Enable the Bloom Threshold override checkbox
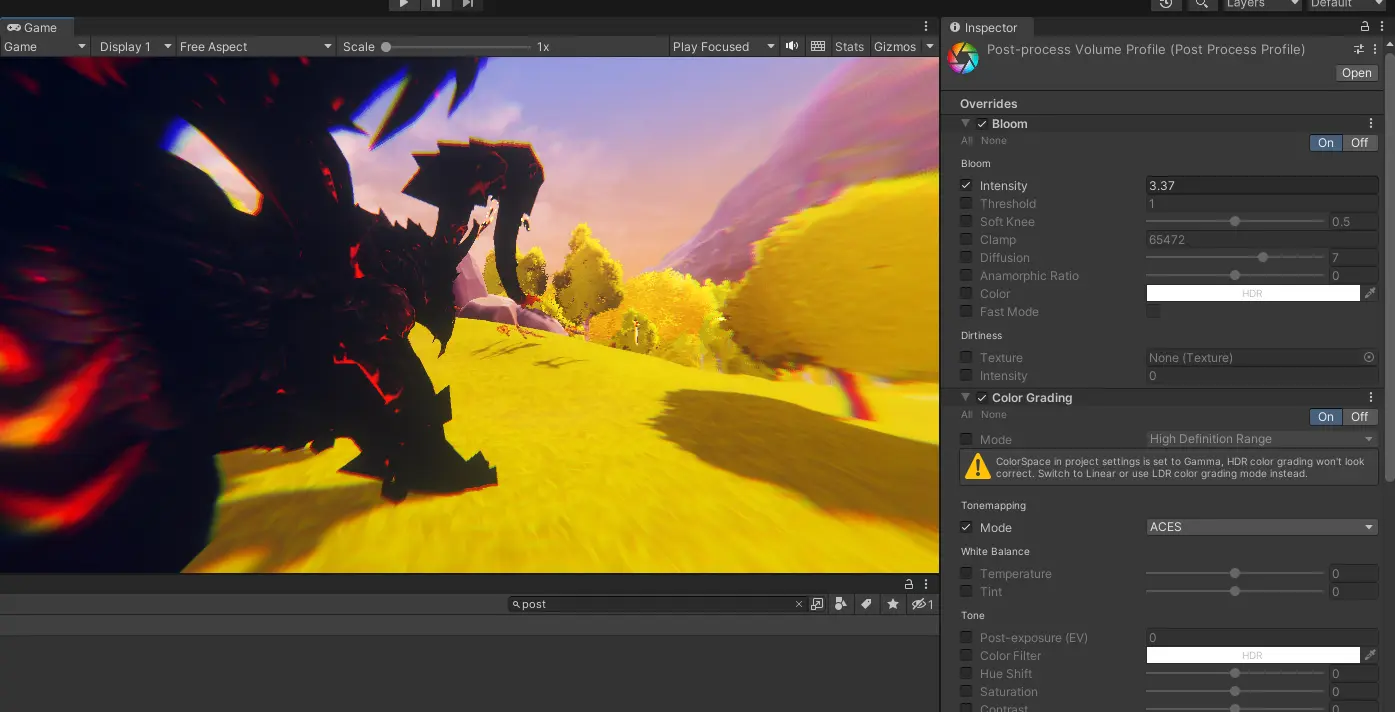Screen dimensions: 1395x712 coord(966,203)
